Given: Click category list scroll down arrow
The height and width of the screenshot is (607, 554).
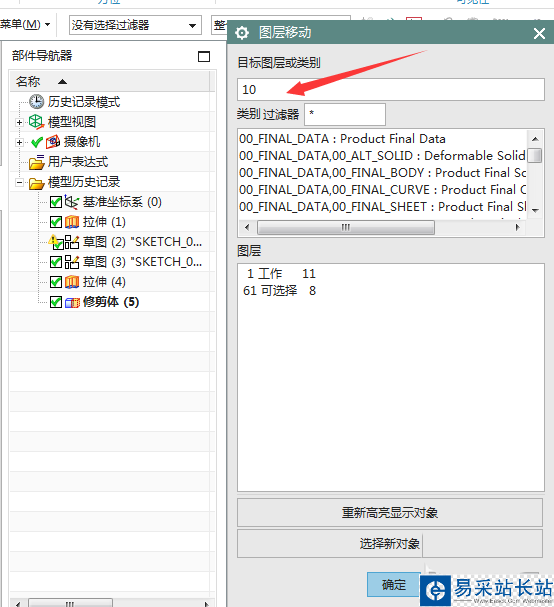Looking at the screenshot, I should coord(535,211).
